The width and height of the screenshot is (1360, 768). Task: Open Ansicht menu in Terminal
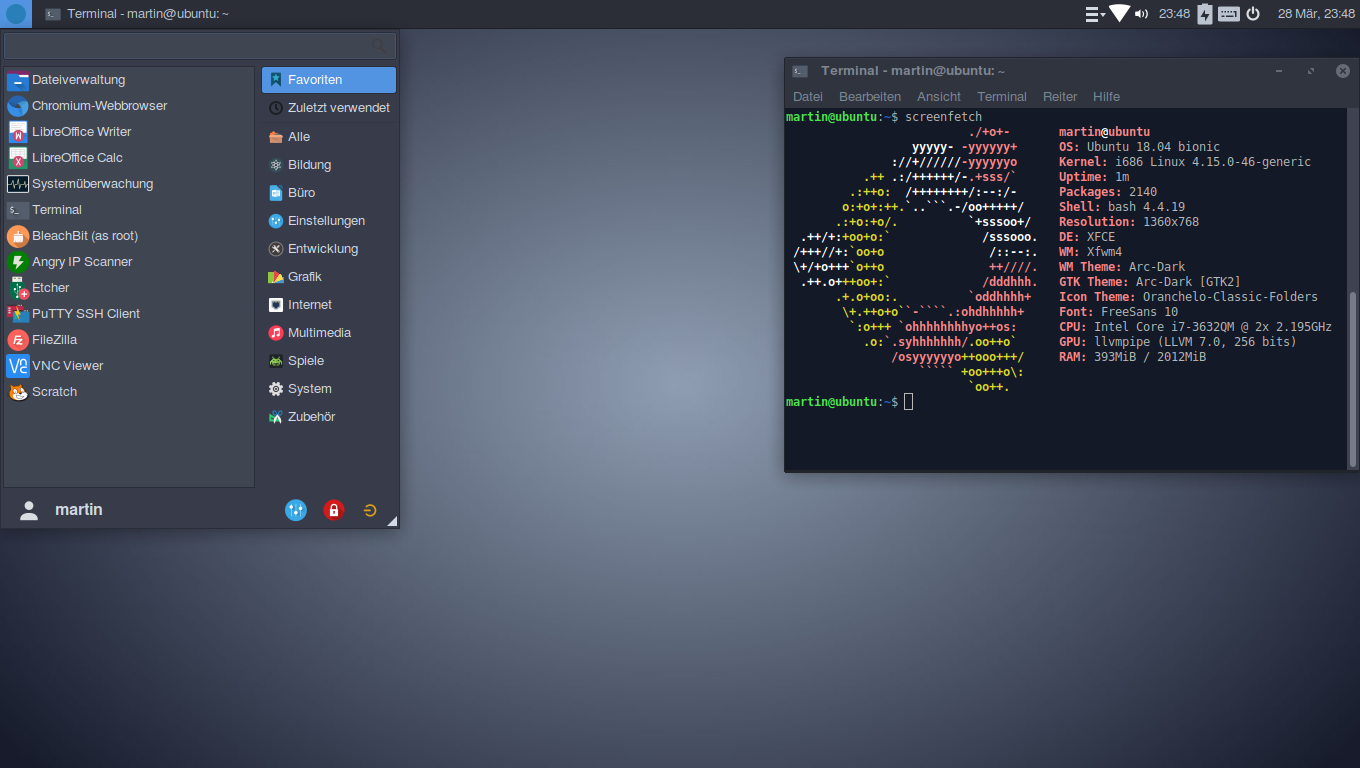point(939,97)
